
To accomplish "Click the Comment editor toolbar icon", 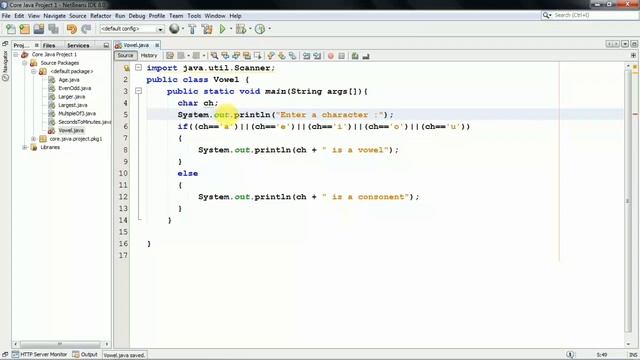I will (x=355, y=56).
